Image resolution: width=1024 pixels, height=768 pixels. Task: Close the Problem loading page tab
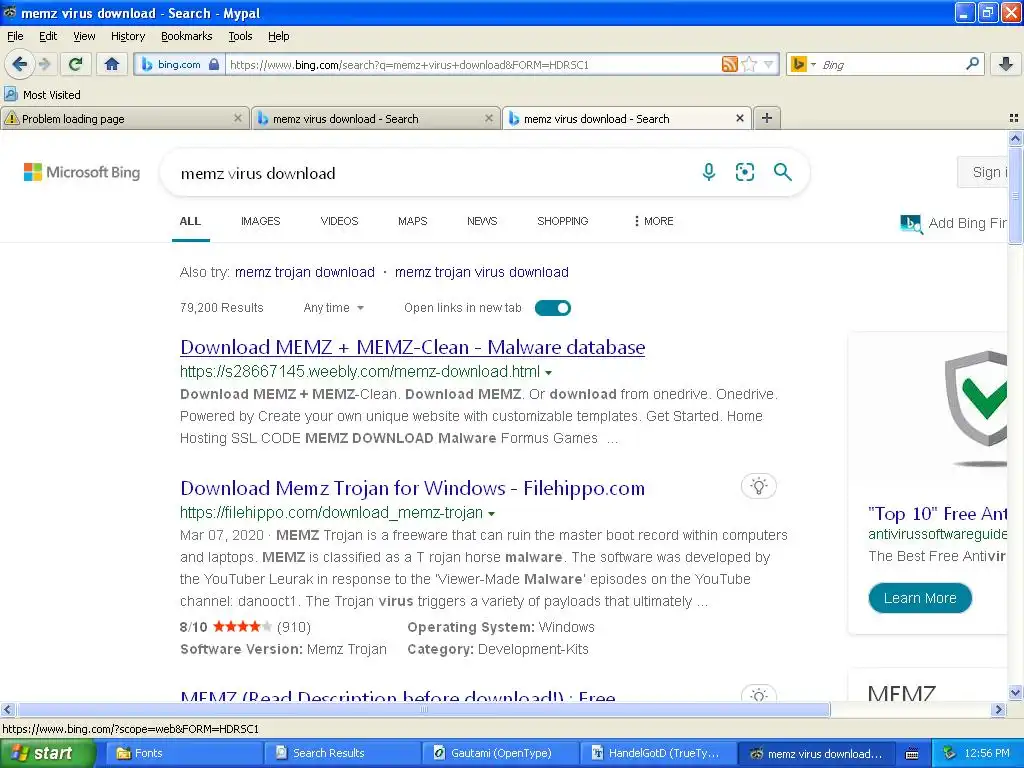pos(238,118)
